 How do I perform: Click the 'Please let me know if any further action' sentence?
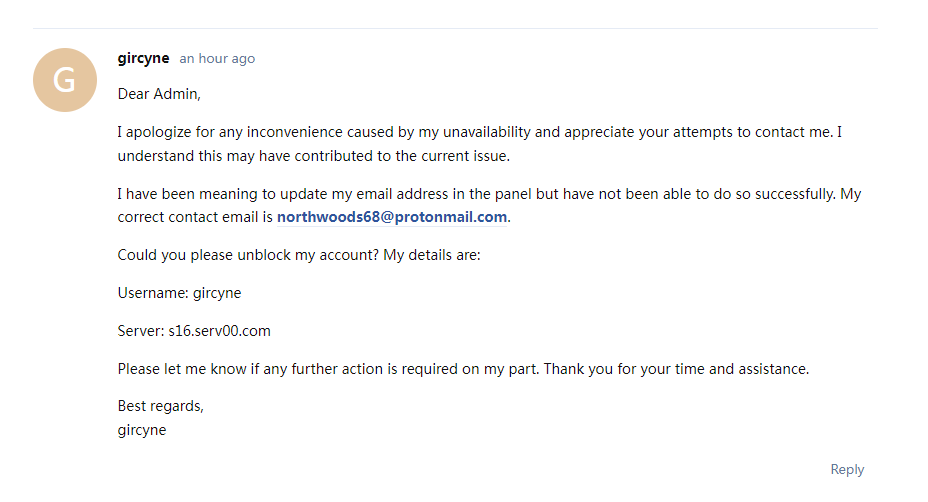pos(328,369)
